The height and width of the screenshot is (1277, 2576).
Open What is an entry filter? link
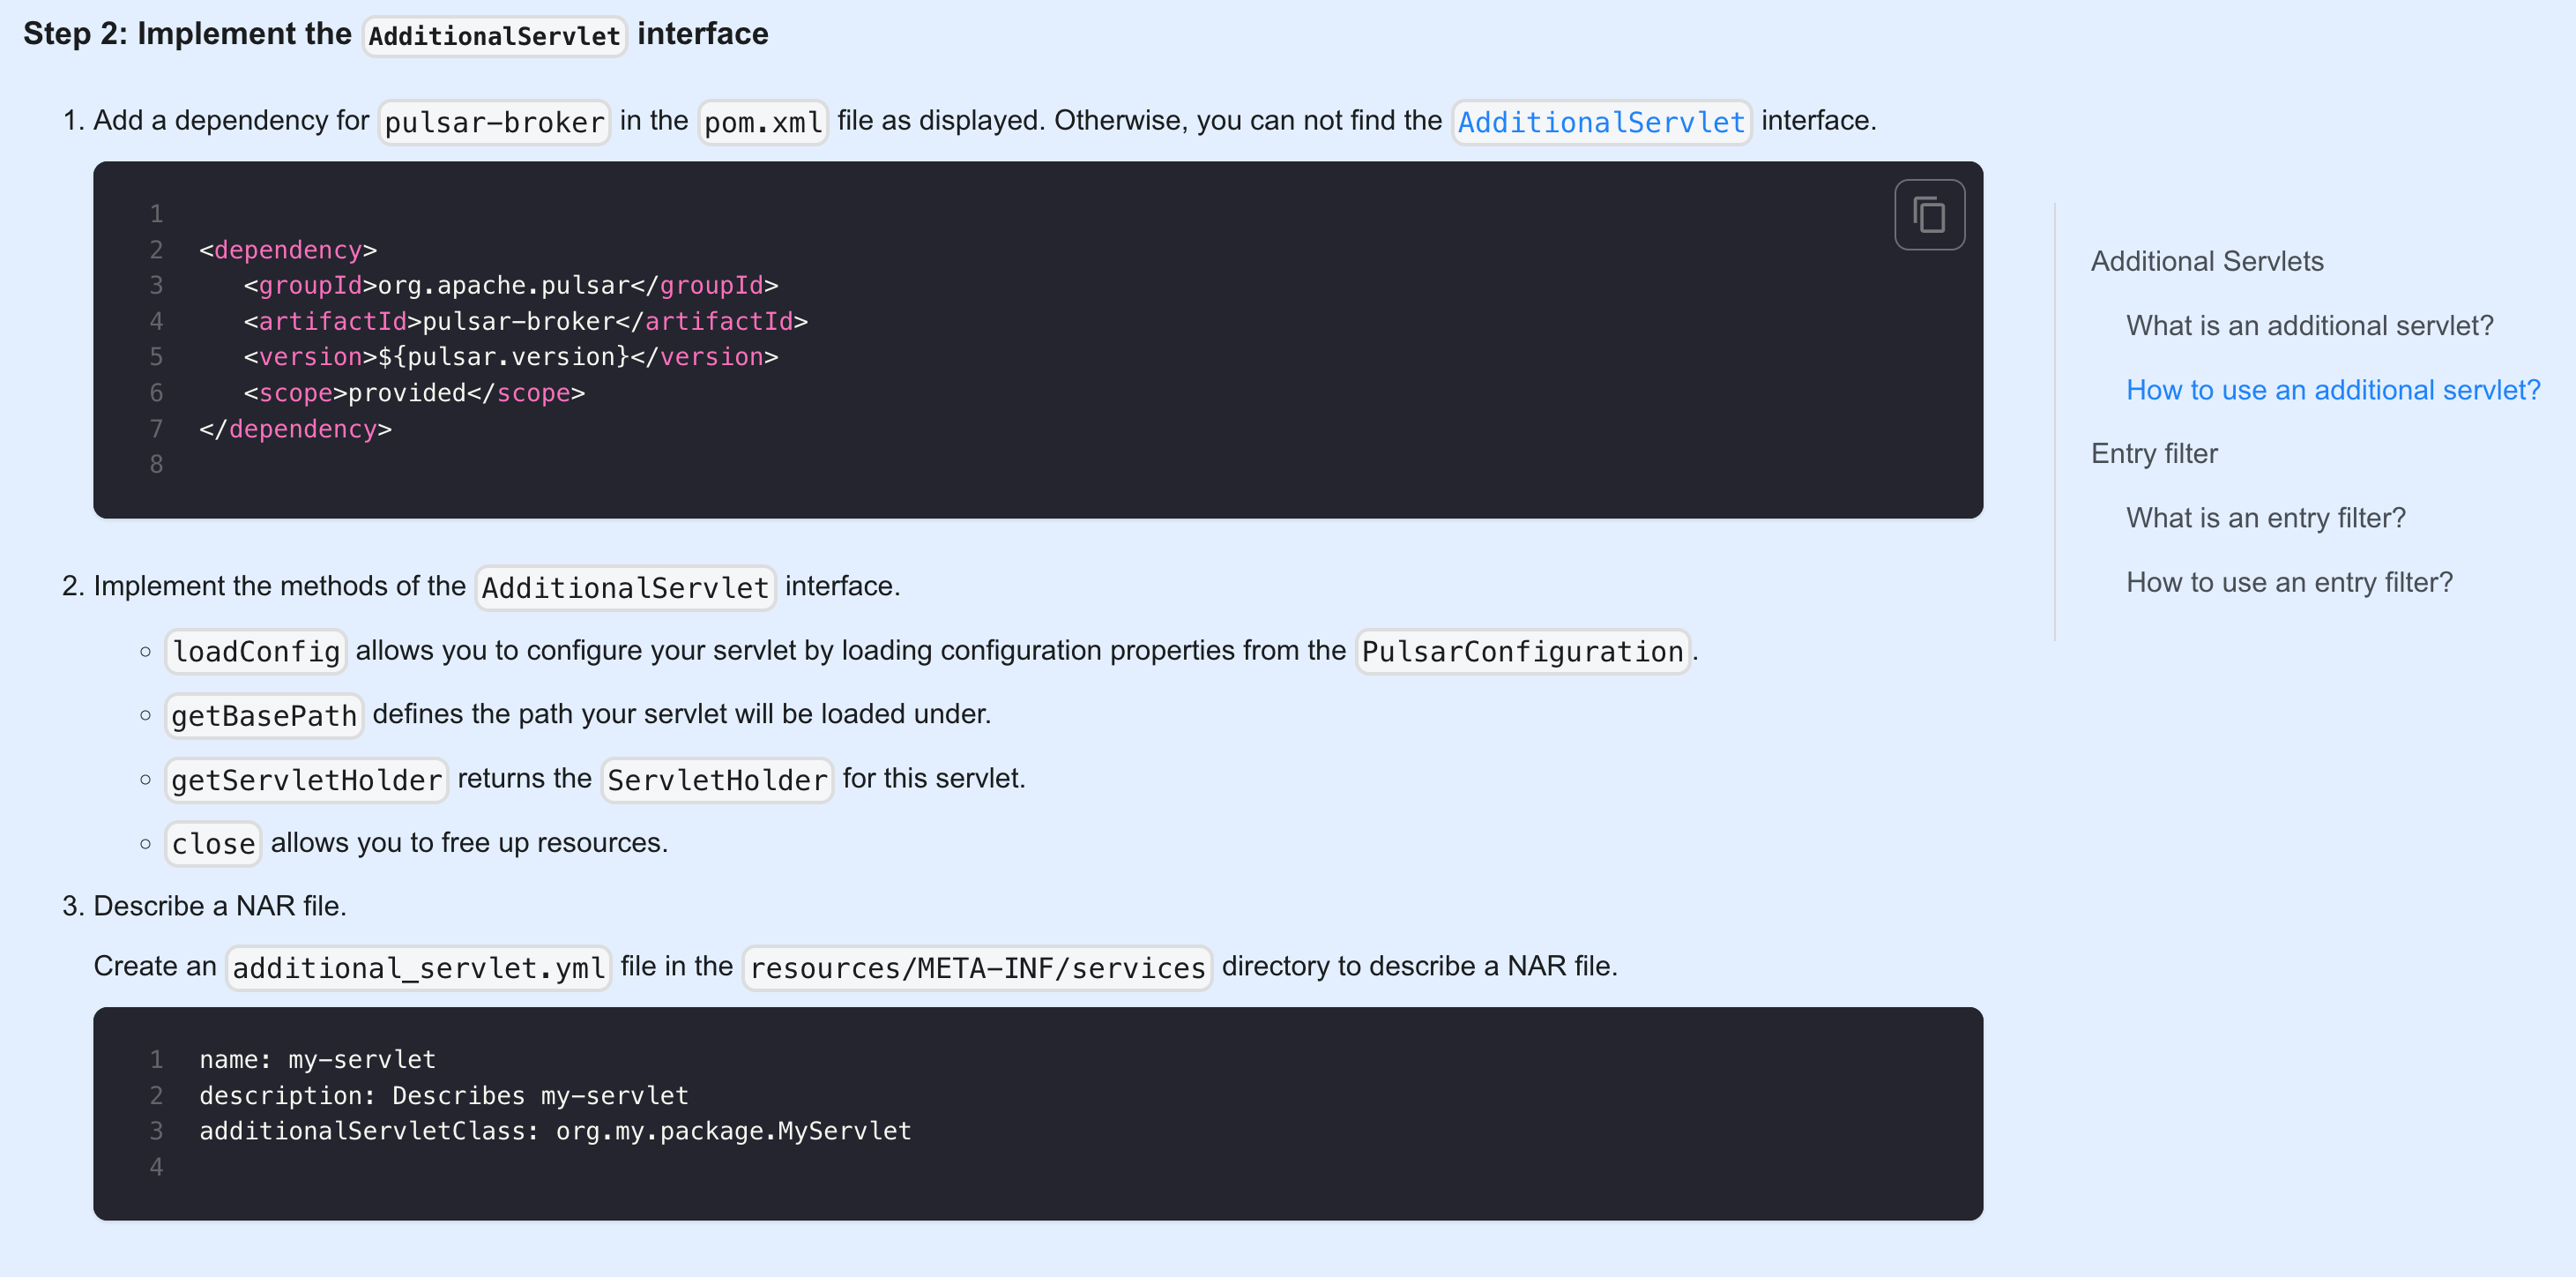point(2265,518)
